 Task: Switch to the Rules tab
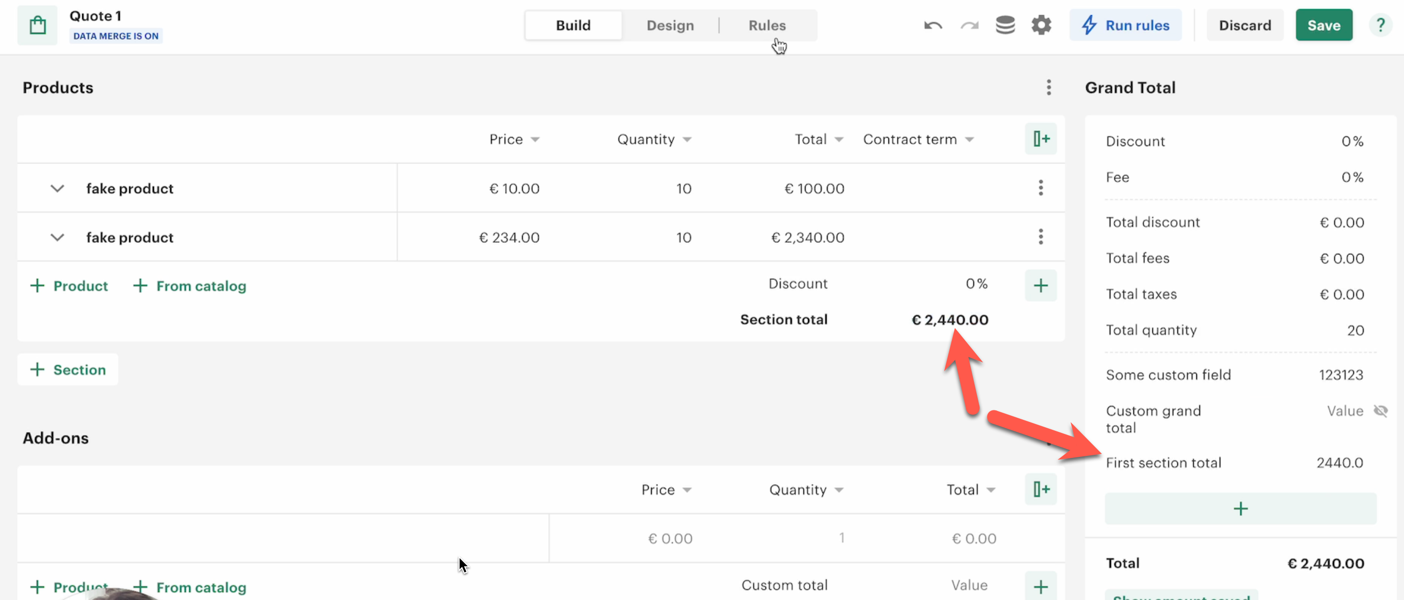point(767,26)
